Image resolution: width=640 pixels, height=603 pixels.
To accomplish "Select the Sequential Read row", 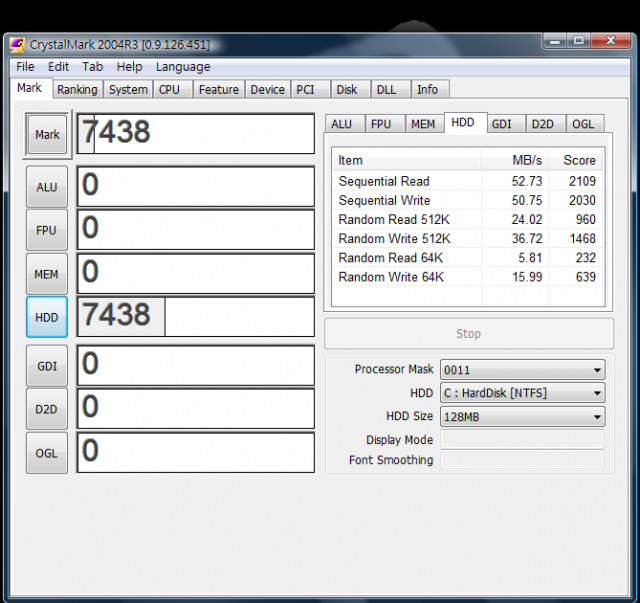I will 468,181.
